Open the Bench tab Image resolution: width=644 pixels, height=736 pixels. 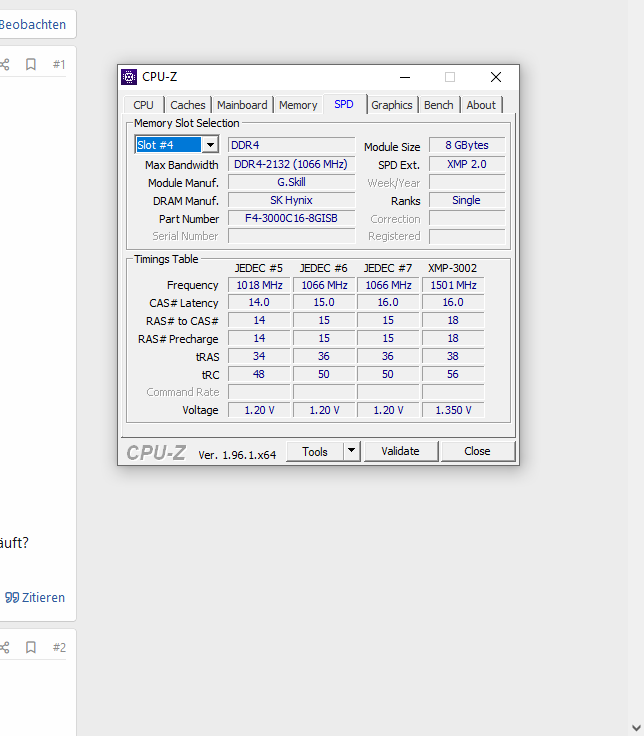tap(439, 105)
